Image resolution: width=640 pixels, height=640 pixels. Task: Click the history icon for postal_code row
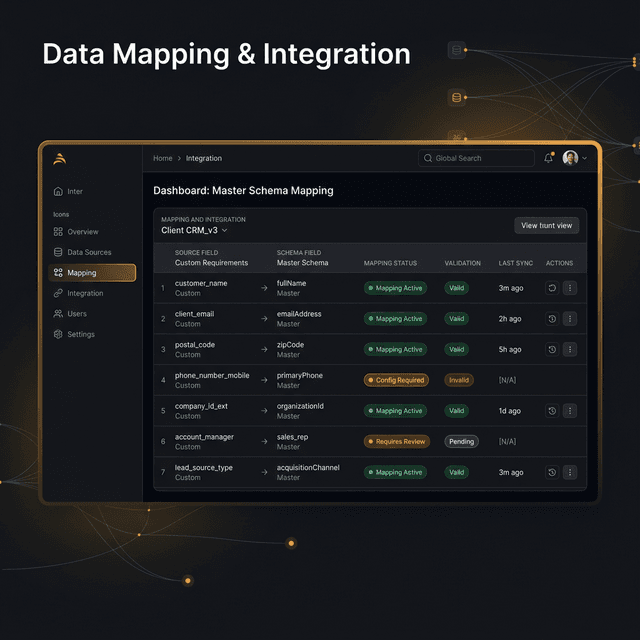click(x=552, y=349)
